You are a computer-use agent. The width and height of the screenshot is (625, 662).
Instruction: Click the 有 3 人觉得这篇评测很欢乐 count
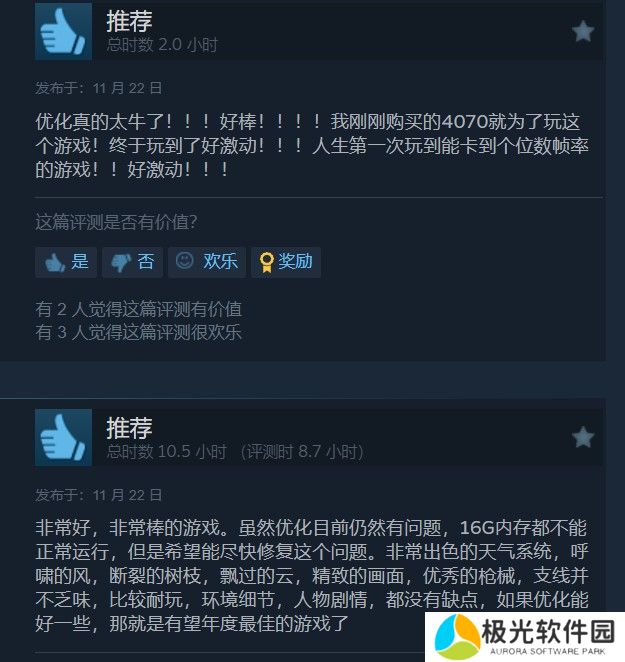(x=139, y=332)
